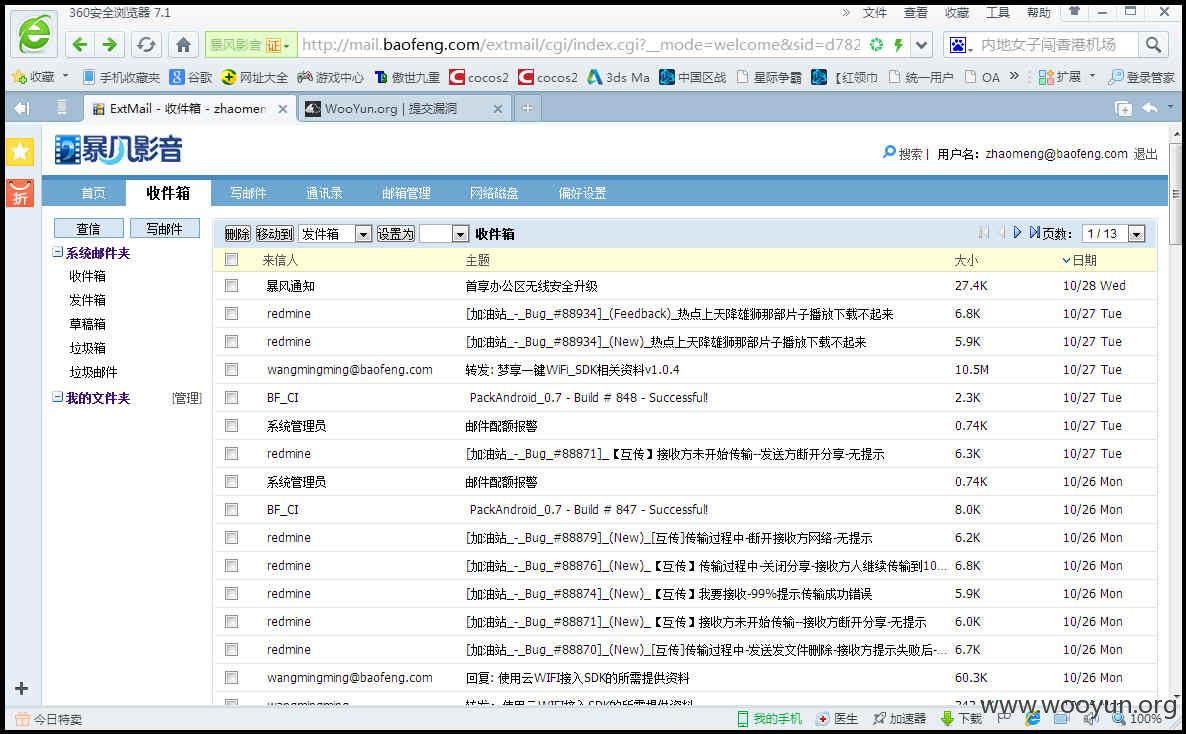1186x734 pixels.
Task: Check the 暴风通知 email checkbox
Action: click(231, 285)
